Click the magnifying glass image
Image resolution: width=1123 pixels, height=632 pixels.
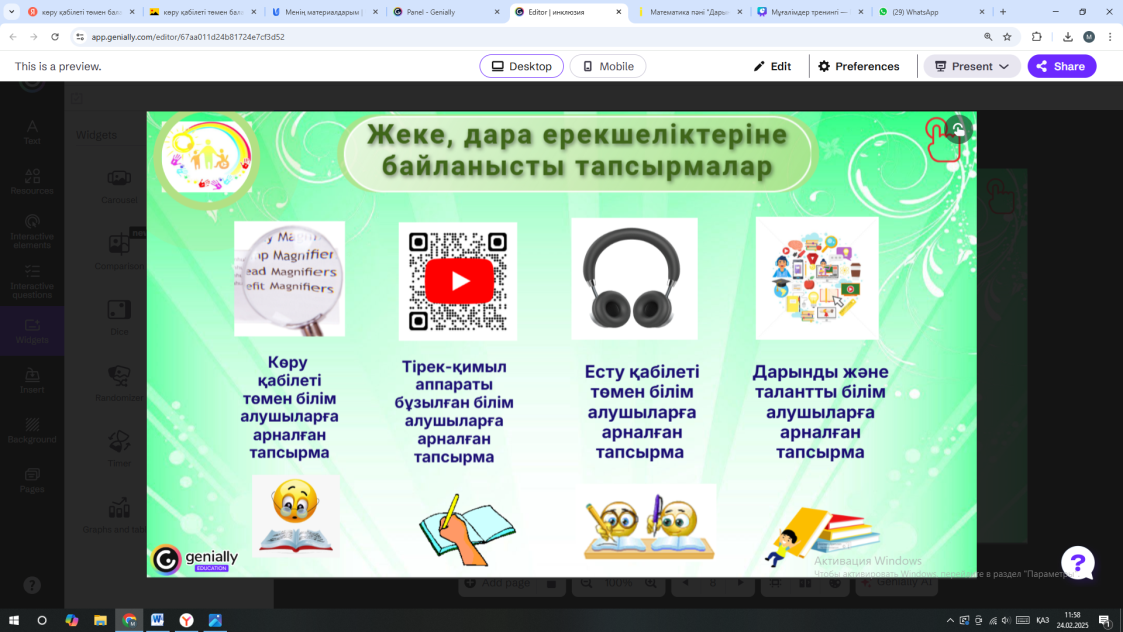289,278
